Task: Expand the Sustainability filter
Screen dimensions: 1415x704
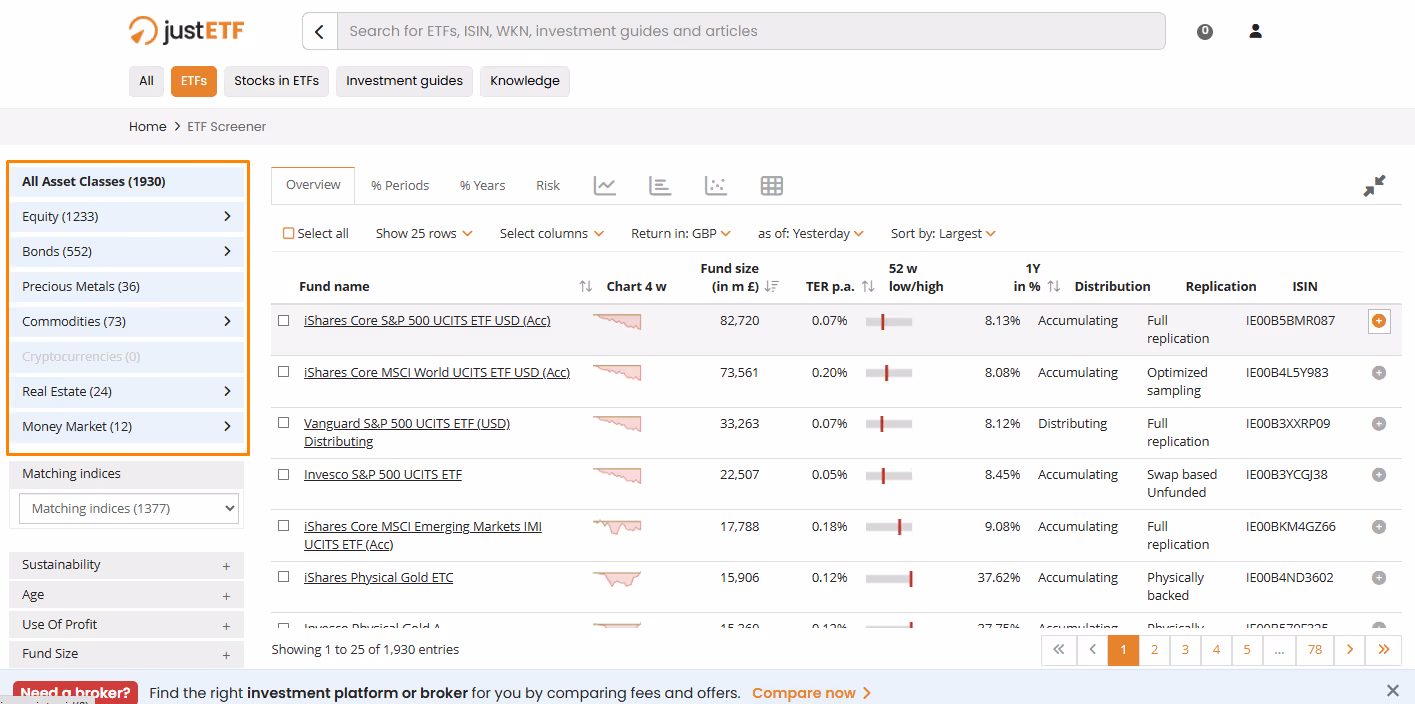Action: [126, 565]
